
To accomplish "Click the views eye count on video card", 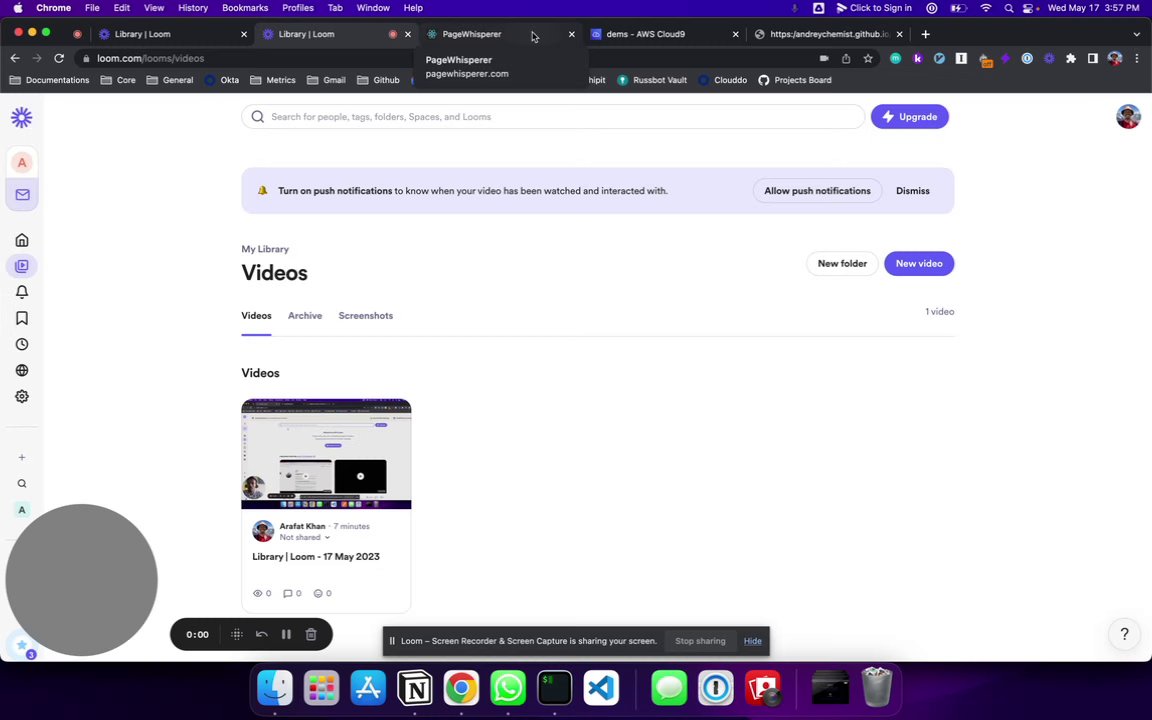I will coord(262,594).
